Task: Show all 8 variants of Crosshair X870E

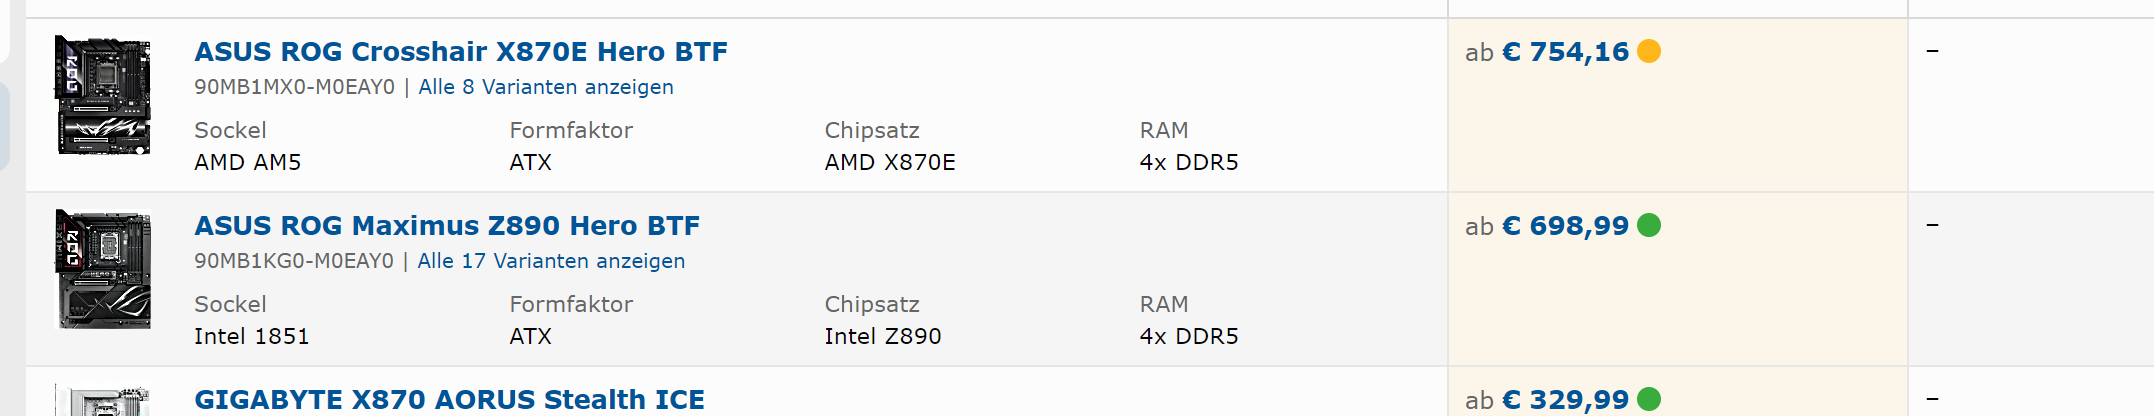Action: click(546, 87)
